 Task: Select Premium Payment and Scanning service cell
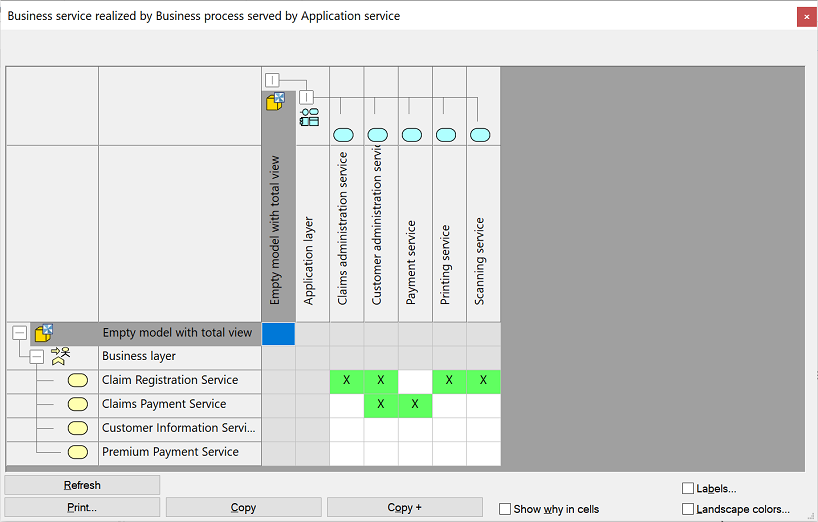pyautogui.click(x=484, y=454)
